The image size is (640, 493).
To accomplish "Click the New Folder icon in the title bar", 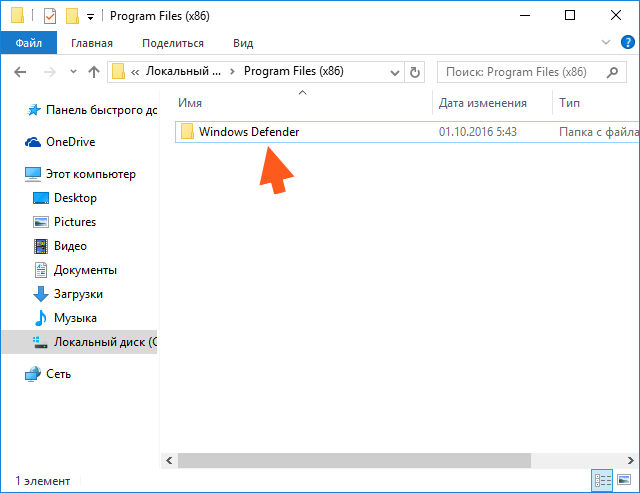I will (x=71, y=16).
